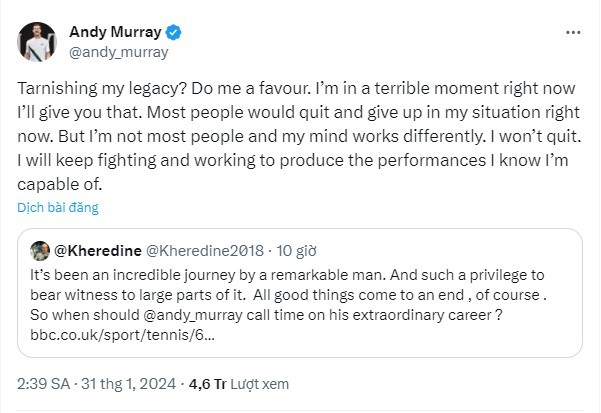Open the @Kheredine avatar in quoted tweet
The width and height of the screenshot is (601, 413).
point(40,251)
